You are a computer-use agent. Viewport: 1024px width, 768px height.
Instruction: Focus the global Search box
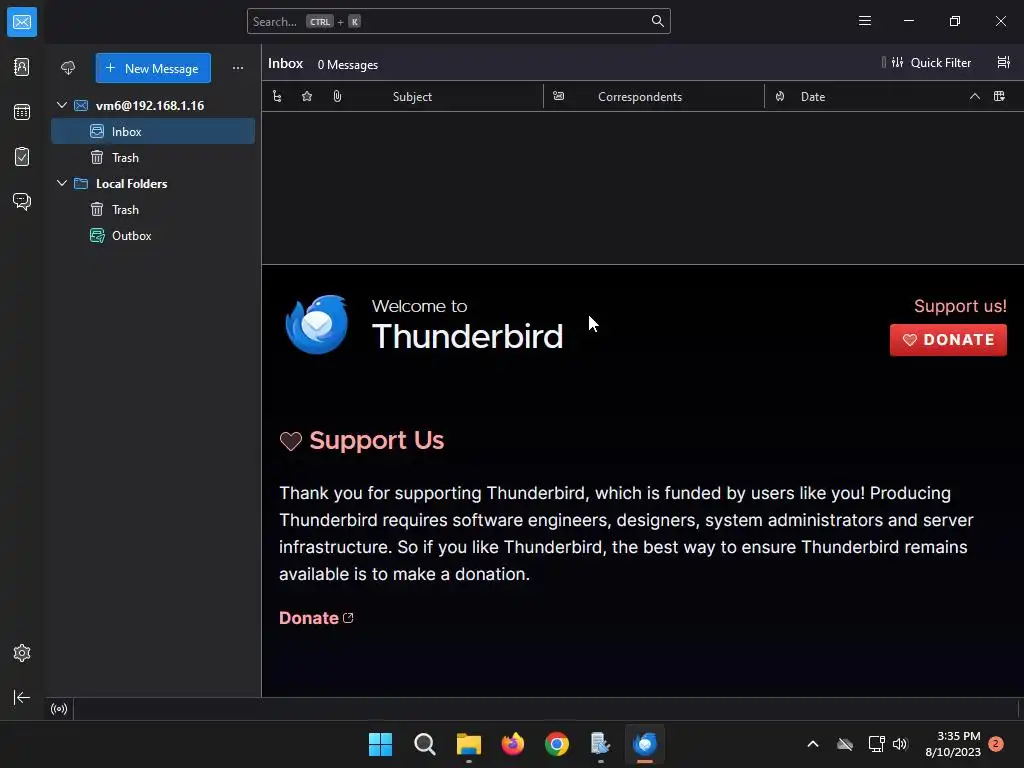click(458, 22)
